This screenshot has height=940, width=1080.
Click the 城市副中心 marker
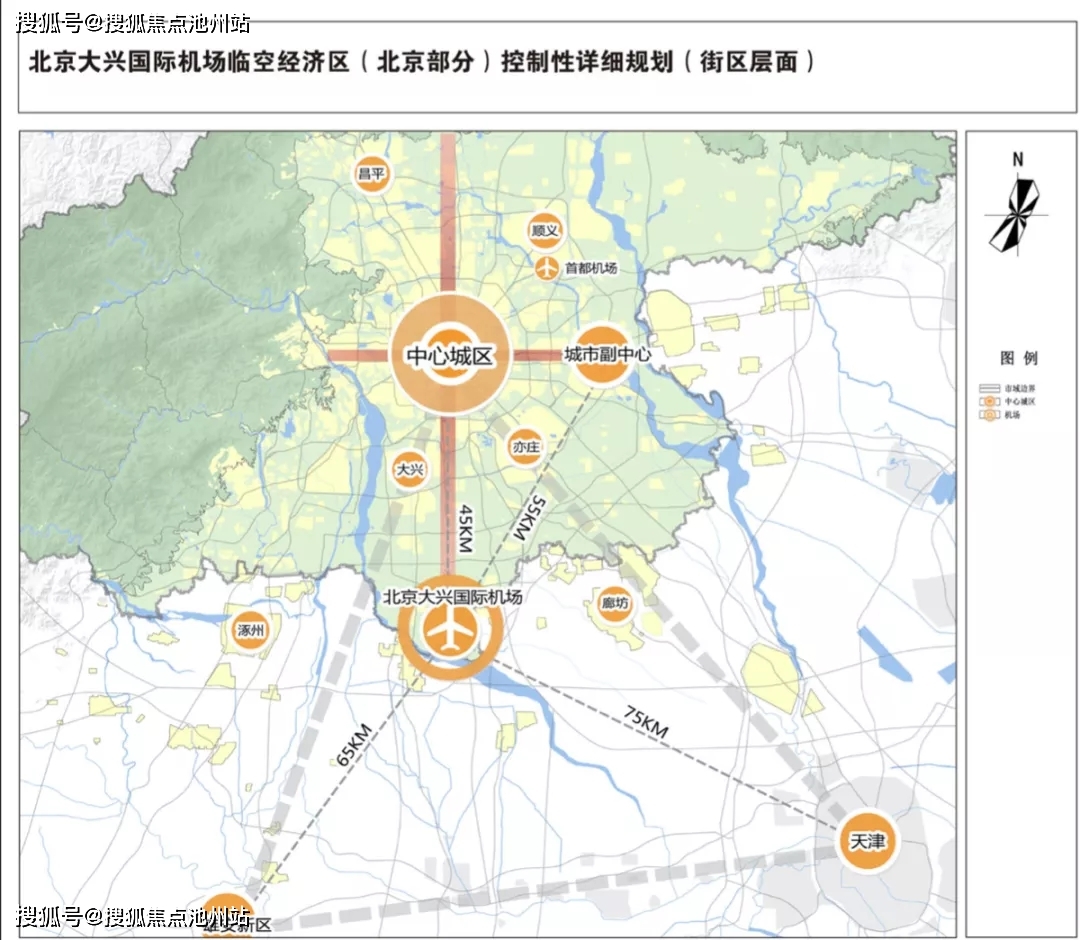point(605,355)
